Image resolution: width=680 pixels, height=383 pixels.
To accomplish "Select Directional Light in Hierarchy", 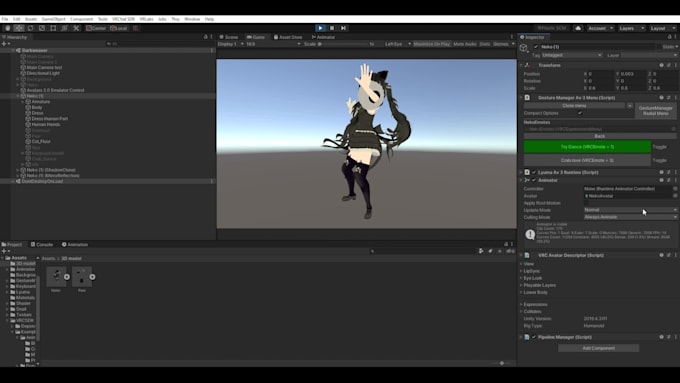I will (43, 73).
